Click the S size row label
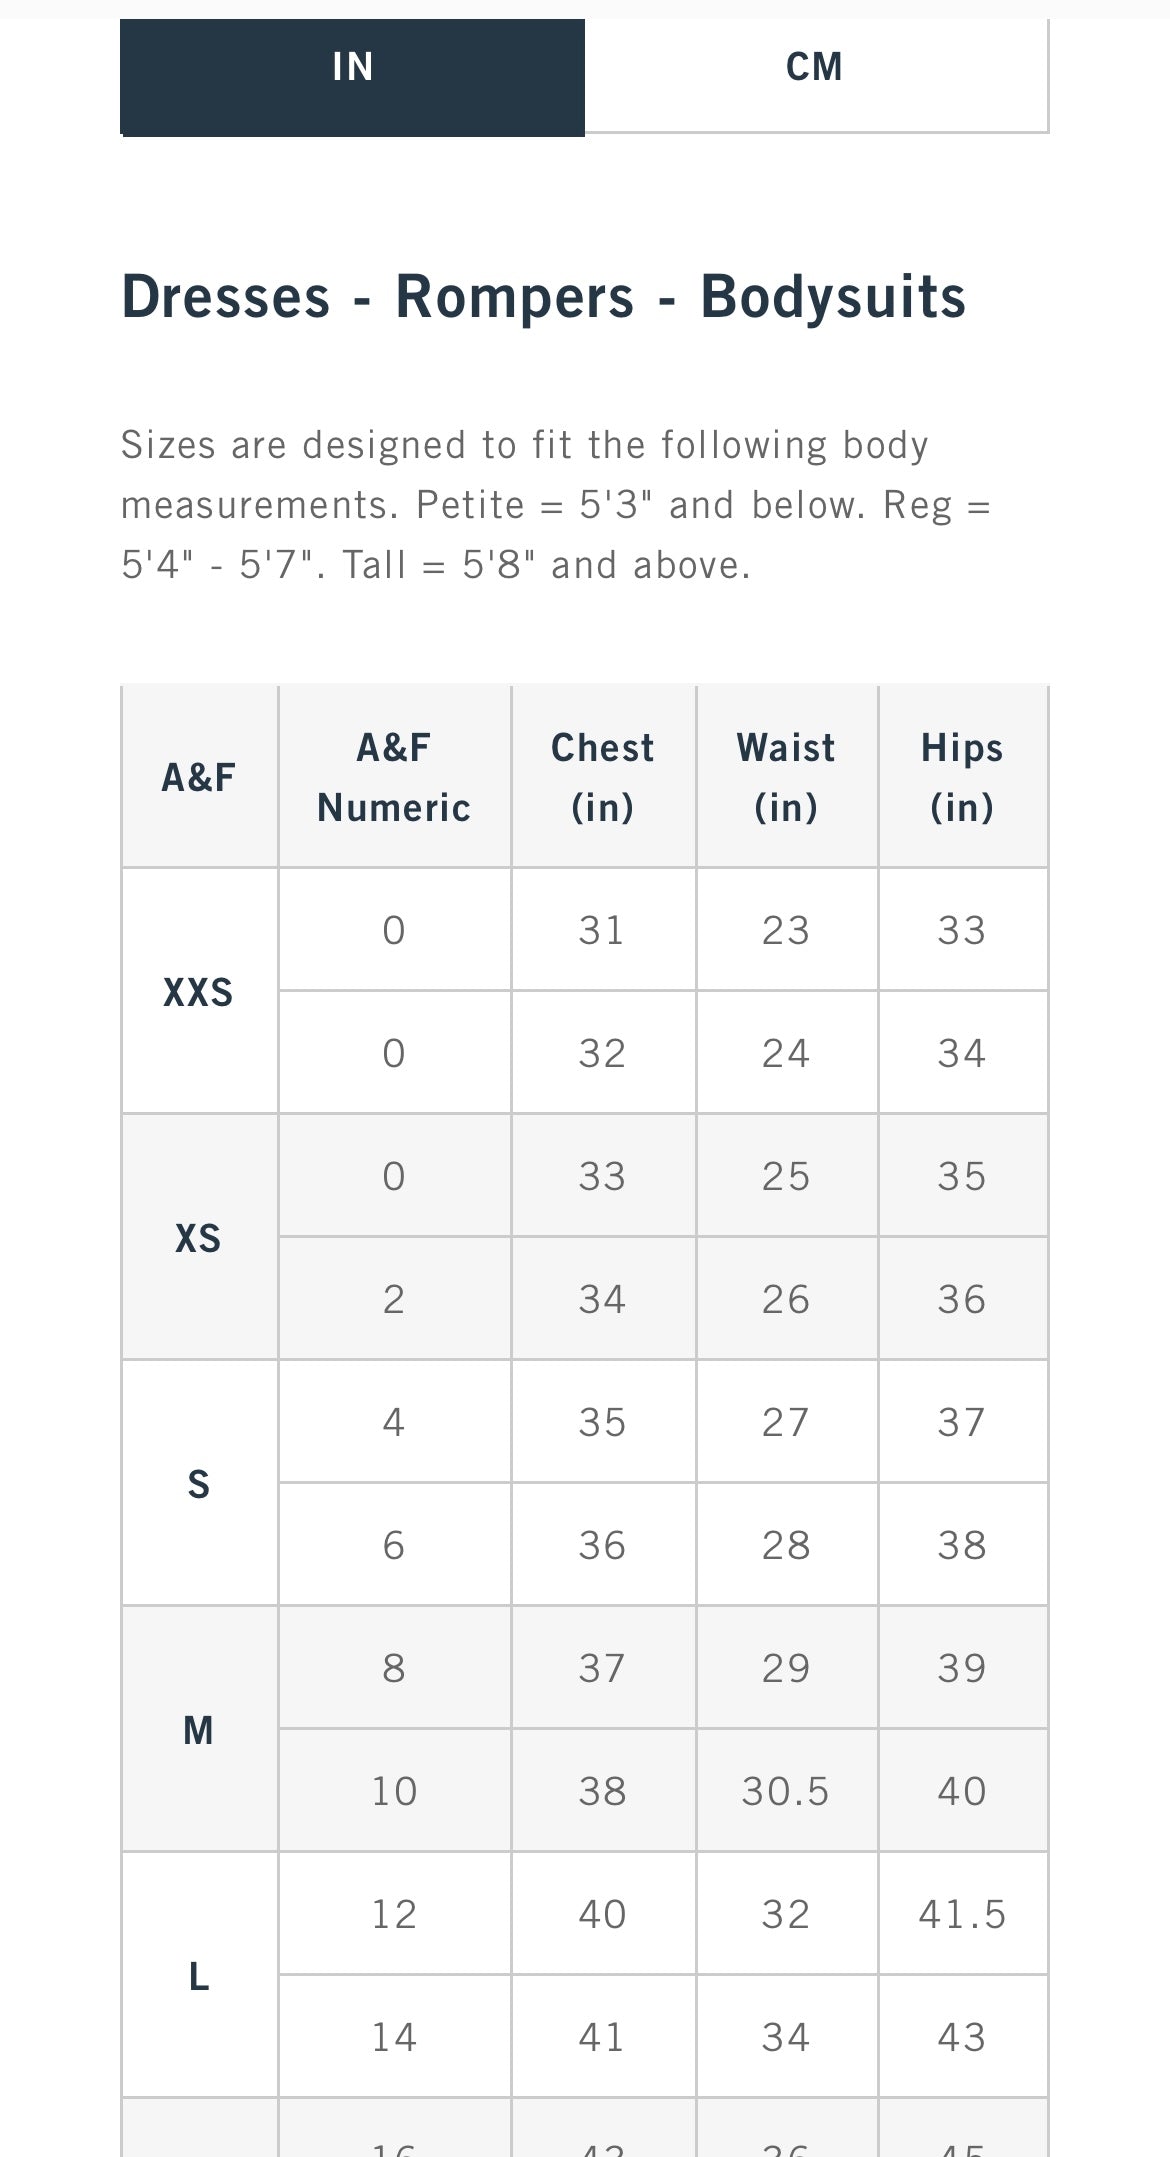1170x2157 pixels. (199, 1484)
